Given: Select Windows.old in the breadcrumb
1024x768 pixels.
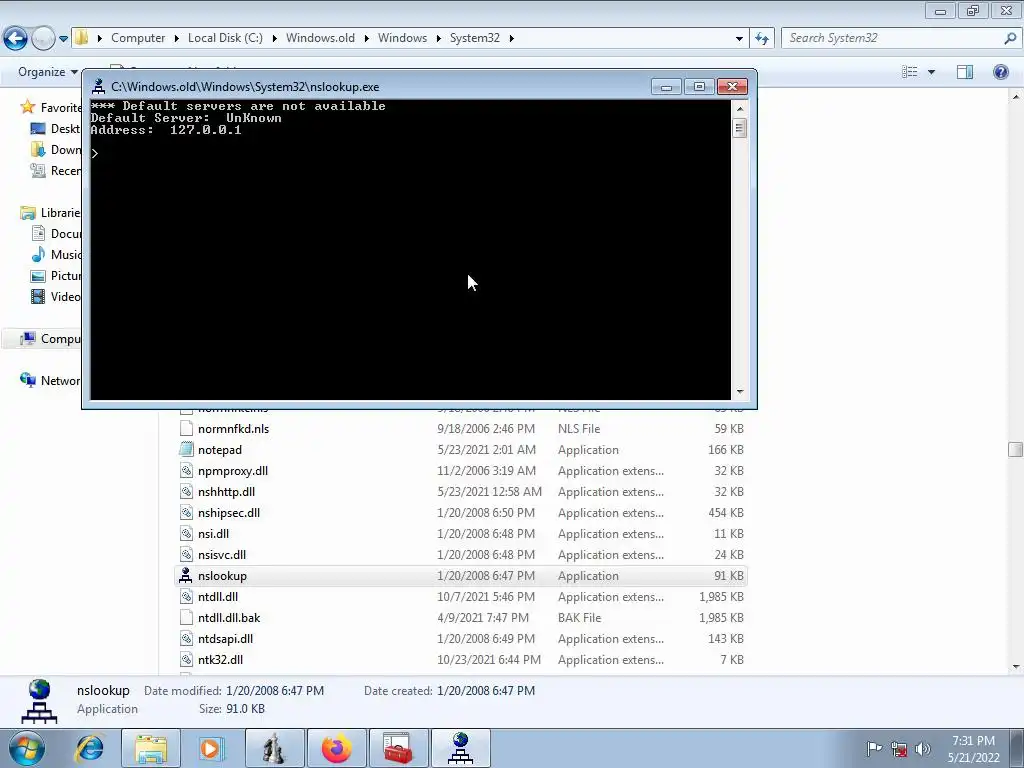Looking at the screenshot, I should 320,38.
